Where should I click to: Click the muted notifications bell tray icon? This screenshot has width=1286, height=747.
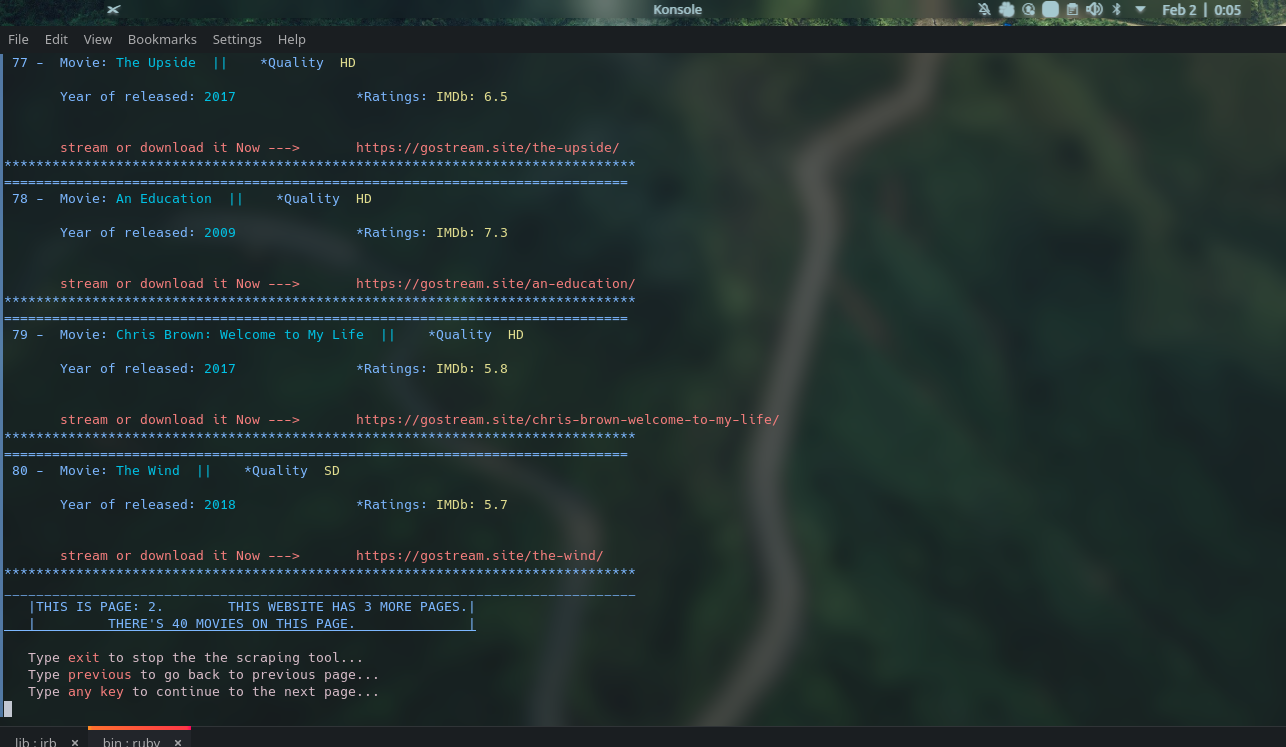click(x=985, y=10)
